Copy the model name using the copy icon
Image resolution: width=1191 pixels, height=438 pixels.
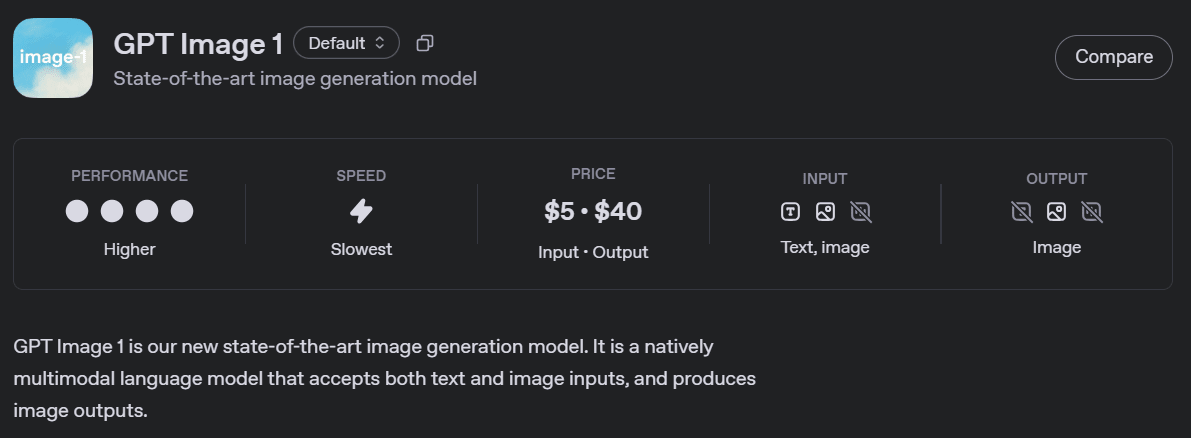tap(425, 43)
